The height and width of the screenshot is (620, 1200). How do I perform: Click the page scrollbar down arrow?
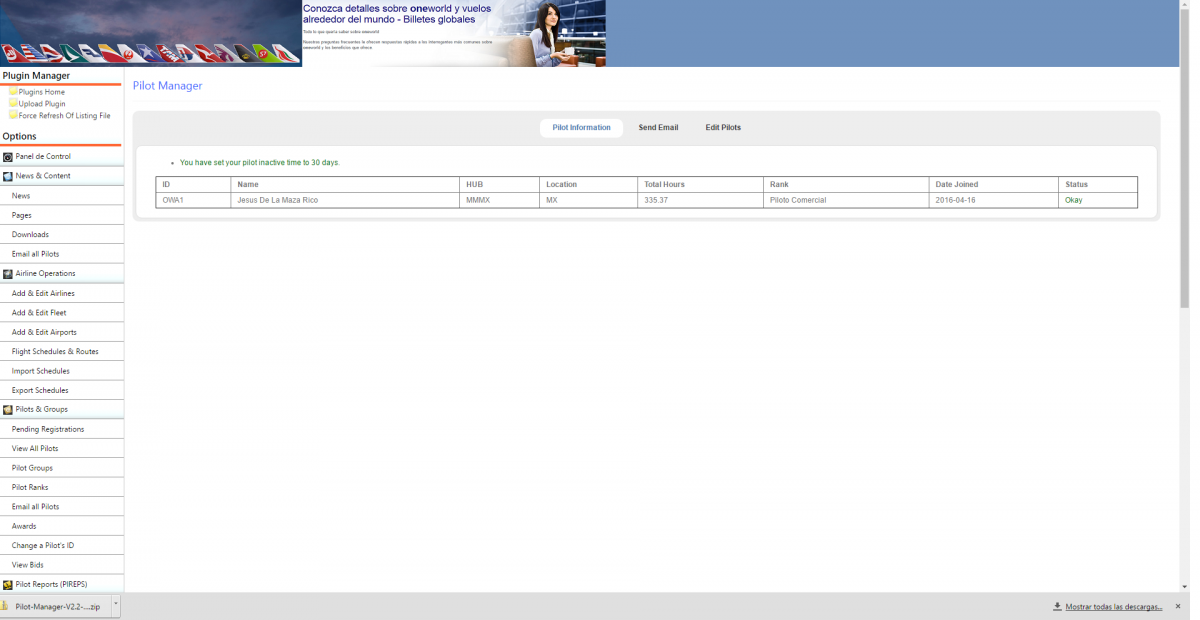(1185, 587)
